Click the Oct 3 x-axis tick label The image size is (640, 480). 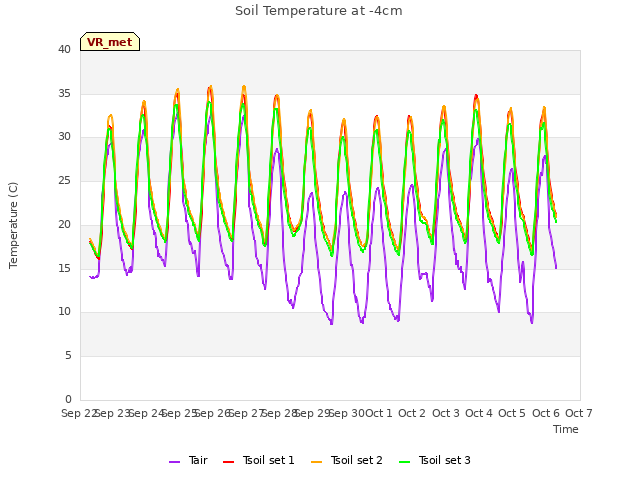pyautogui.click(x=446, y=413)
